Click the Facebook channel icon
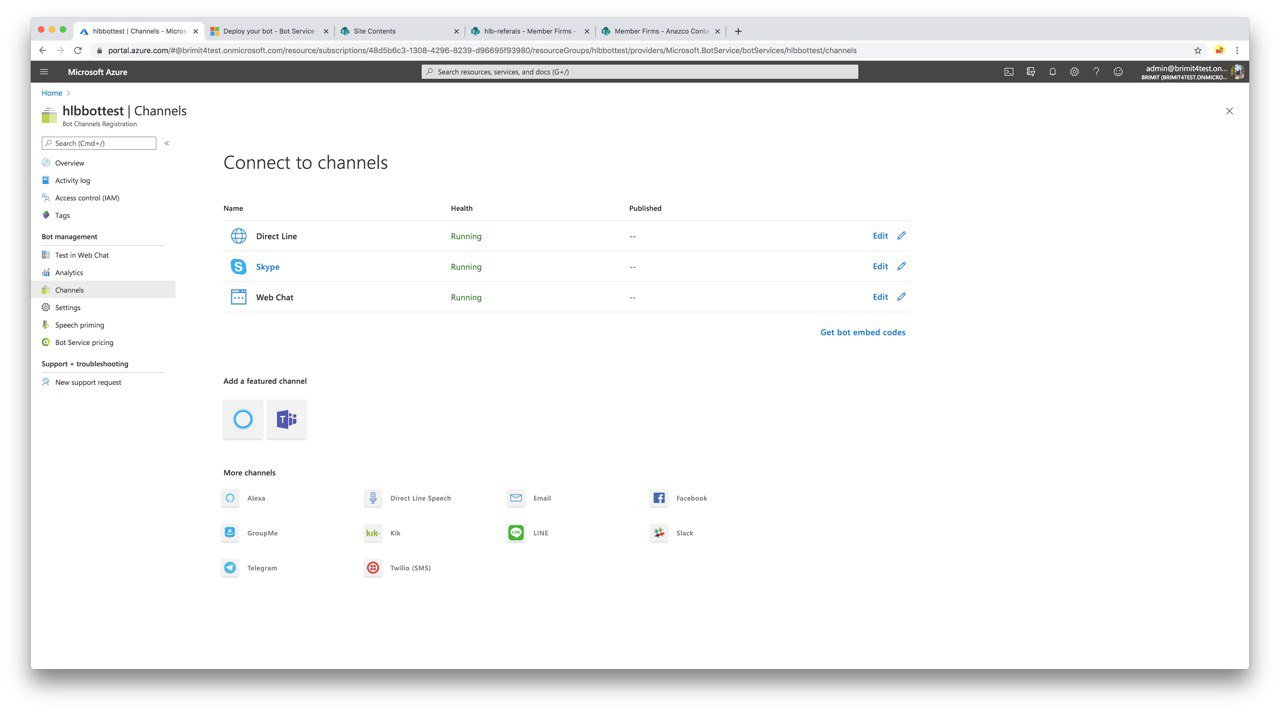This screenshot has width=1280, height=713. (x=659, y=498)
